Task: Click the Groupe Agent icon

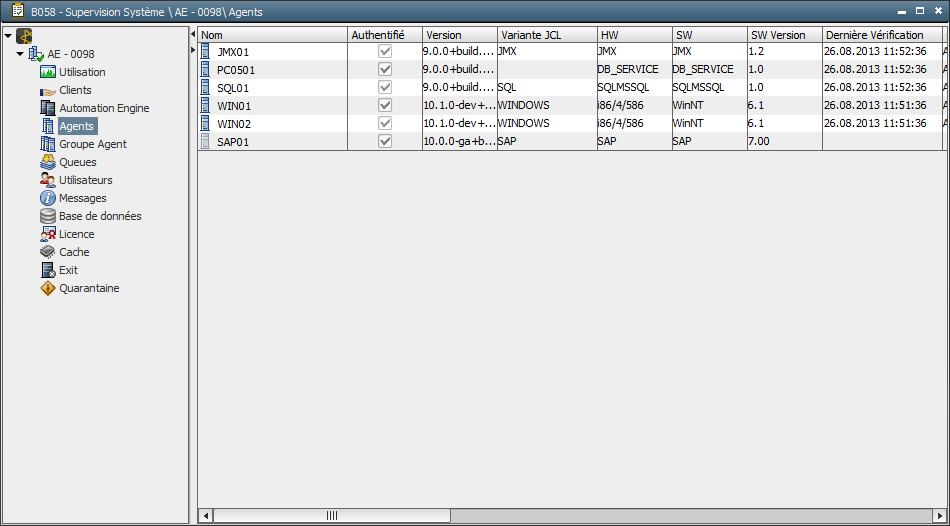Action: (48, 144)
